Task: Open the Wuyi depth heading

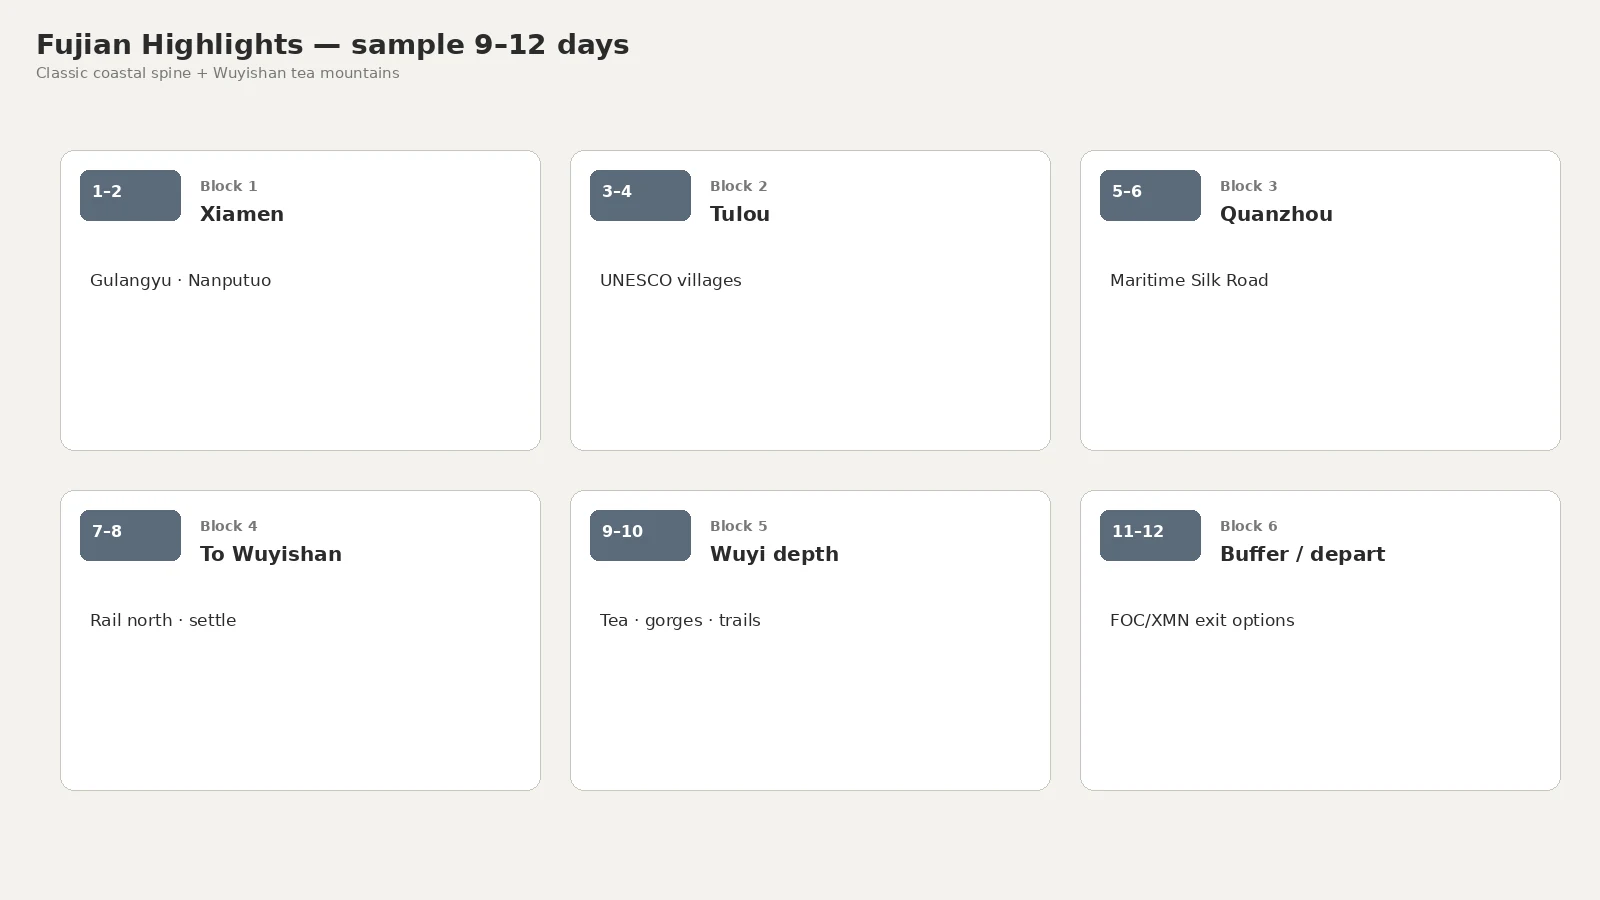Action: click(x=774, y=554)
